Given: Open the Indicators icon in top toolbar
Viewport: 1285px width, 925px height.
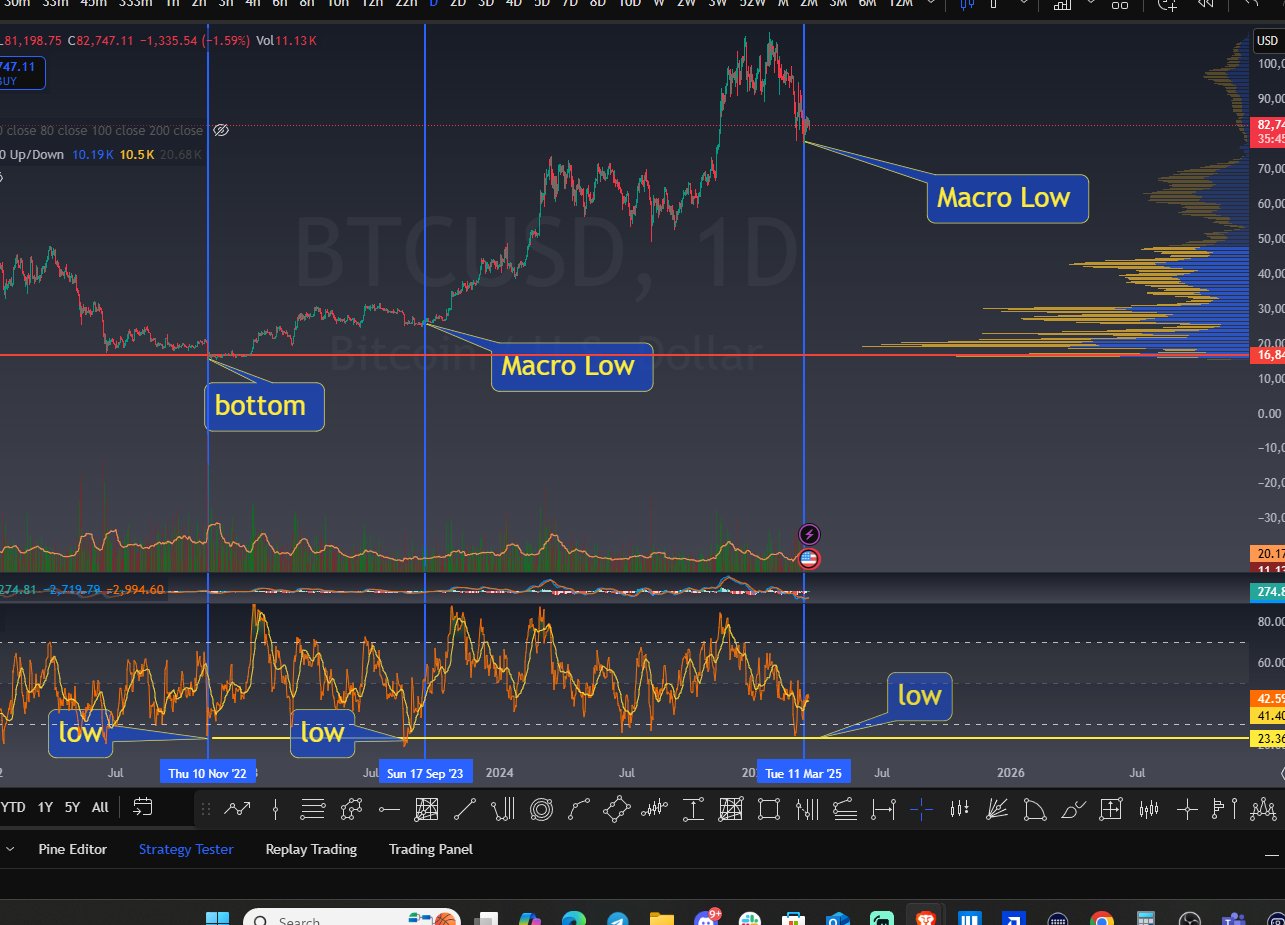Looking at the screenshot, I should pos(1062,4).
